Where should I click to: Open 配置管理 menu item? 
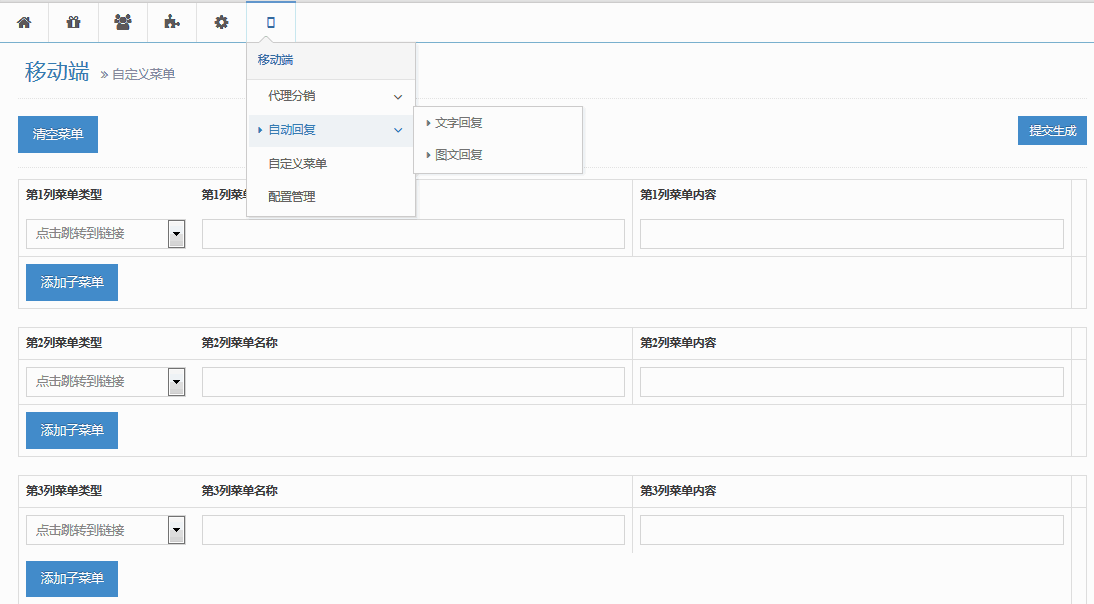pyautogui.click(x=292, y=197)
